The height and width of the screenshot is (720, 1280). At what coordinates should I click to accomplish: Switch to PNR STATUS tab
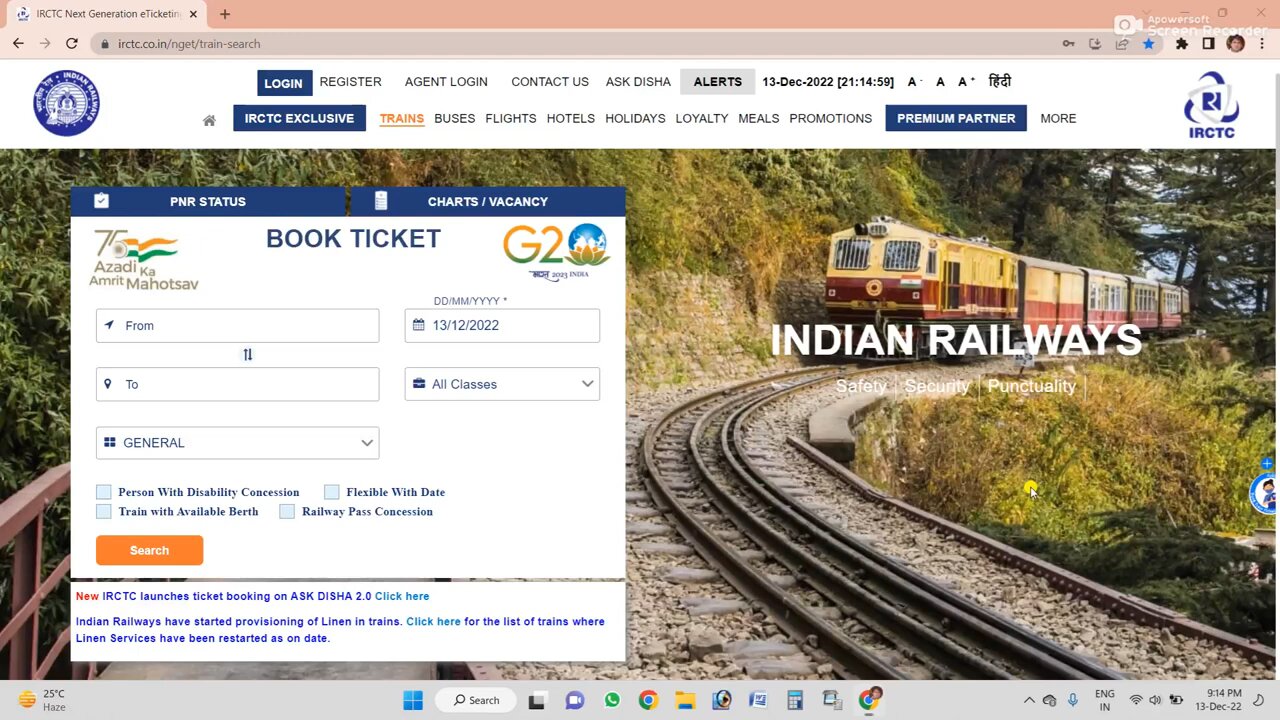point(208,201)
